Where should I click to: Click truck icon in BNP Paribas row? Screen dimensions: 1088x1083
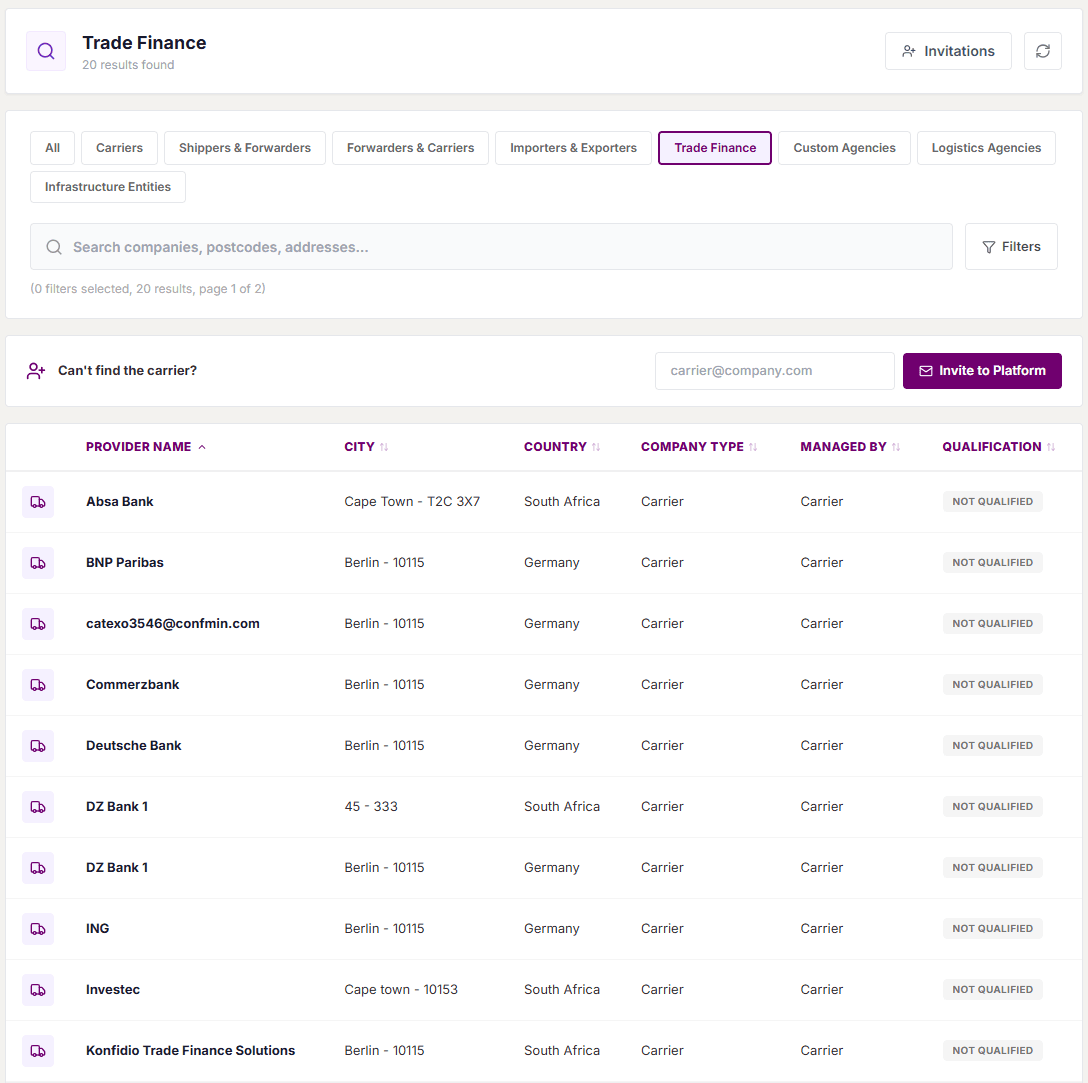(x=38, y=563)
